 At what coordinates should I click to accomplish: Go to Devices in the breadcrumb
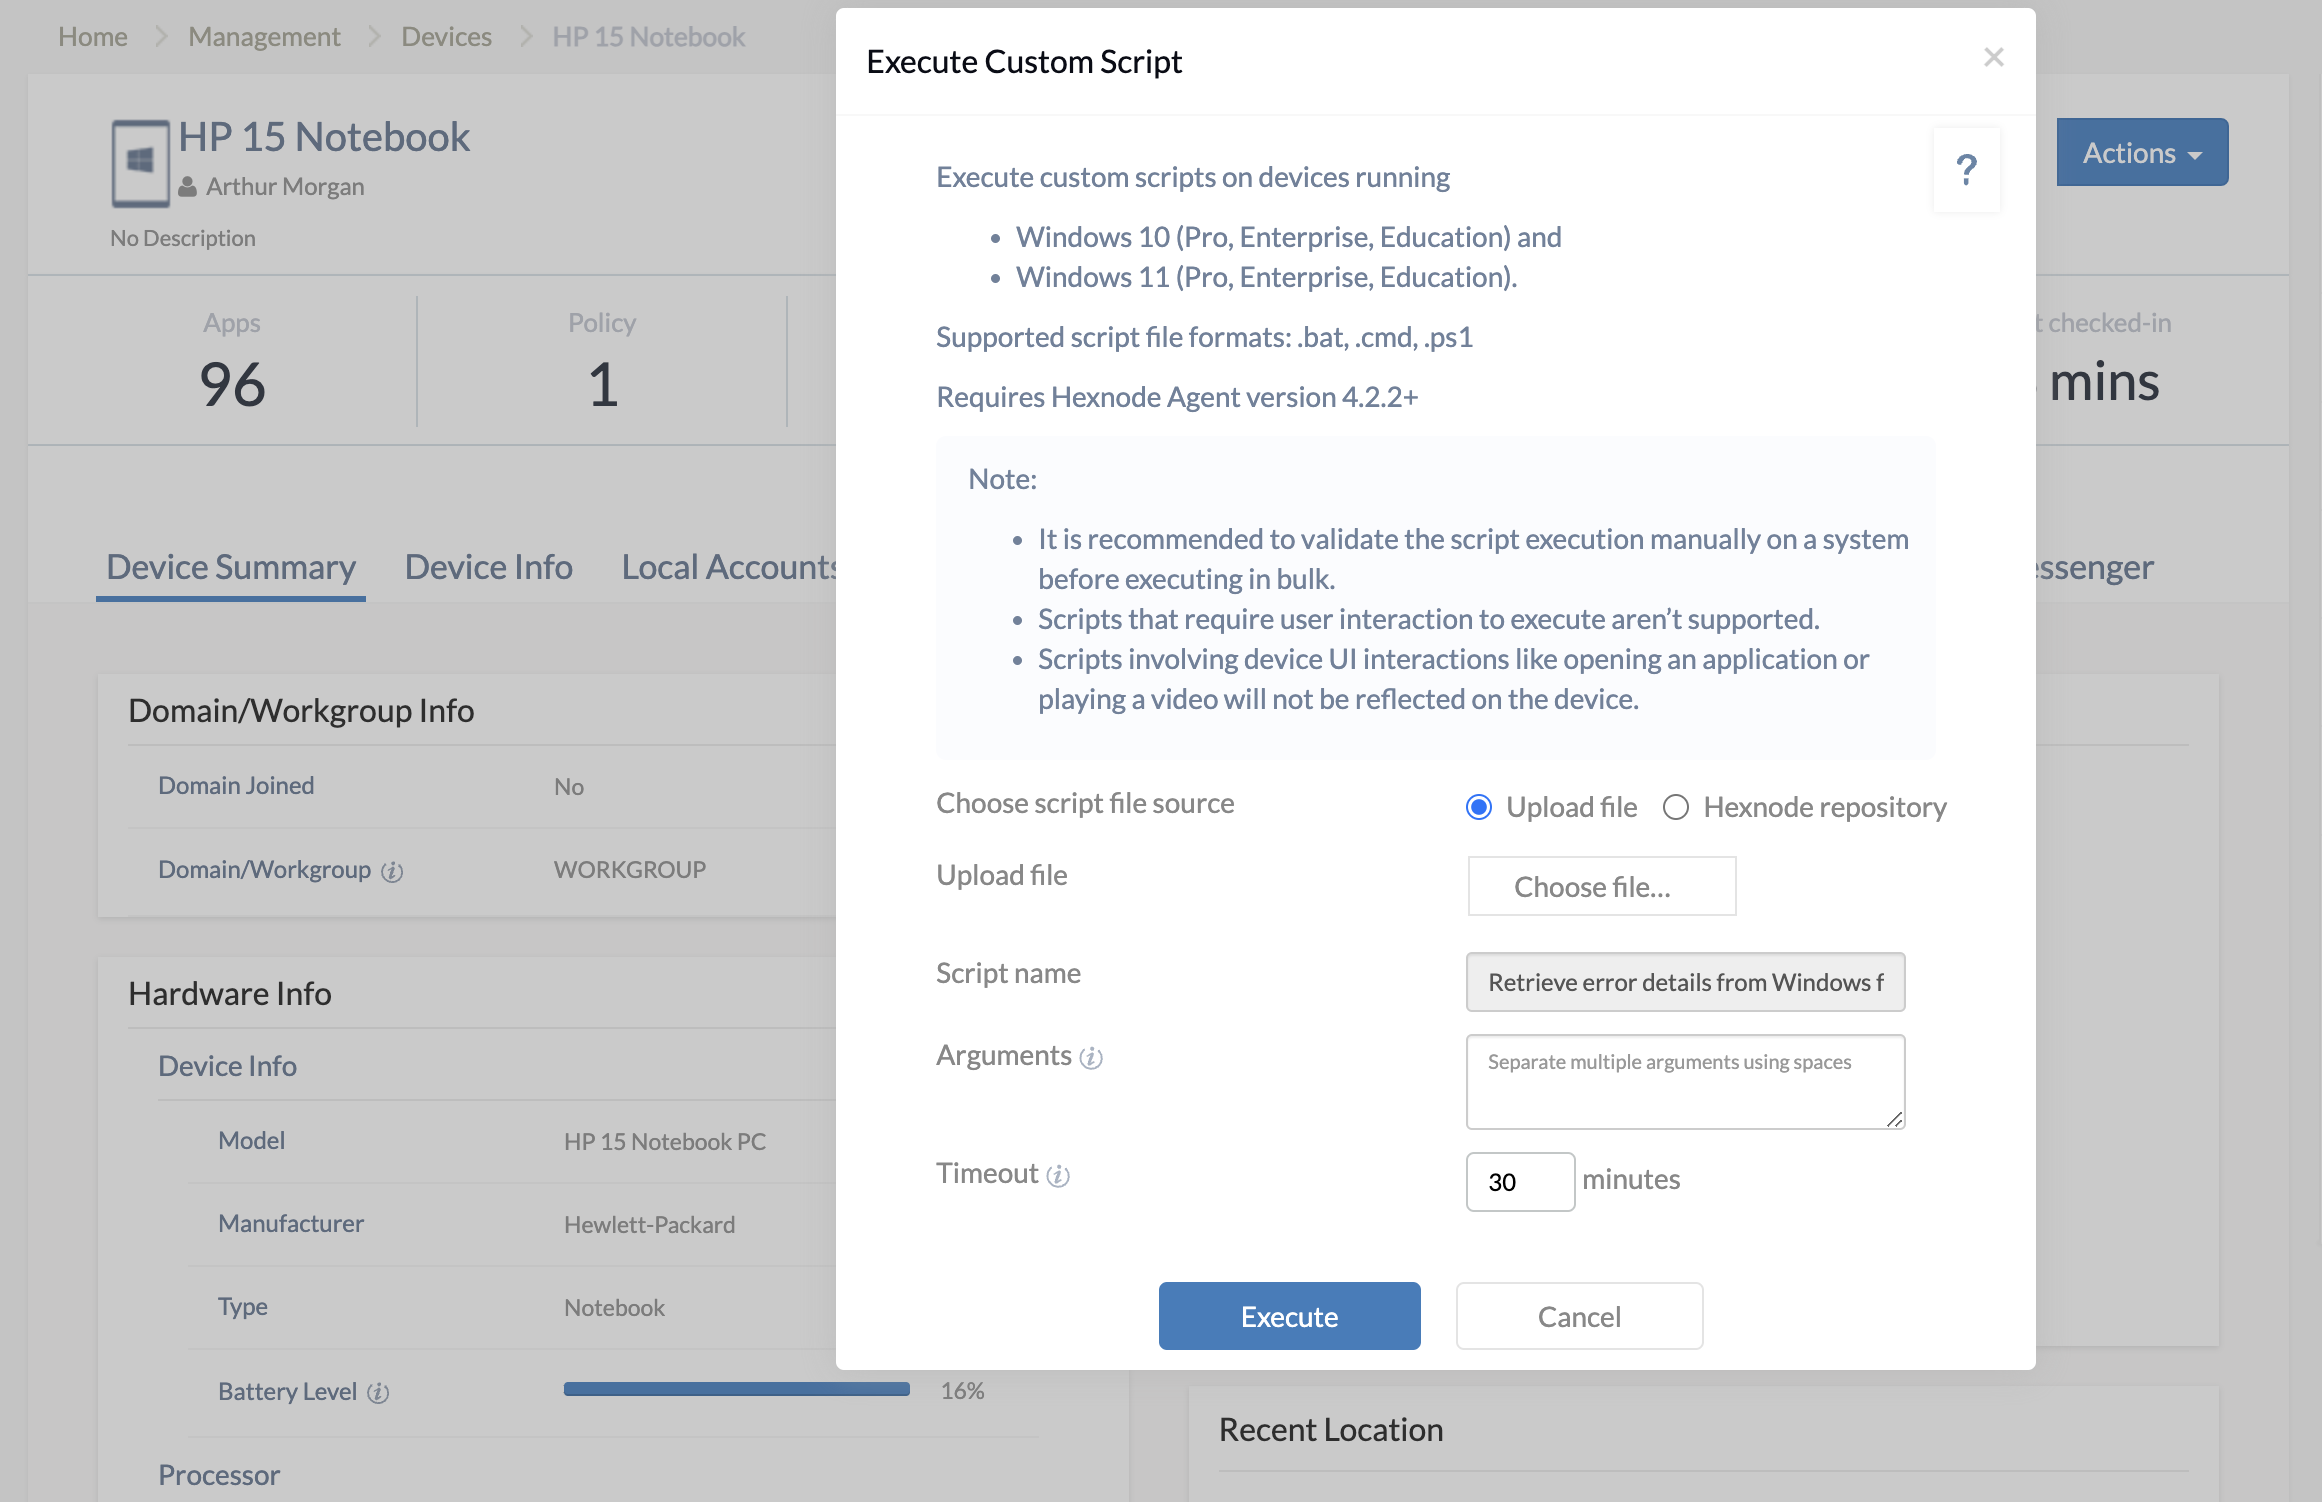click(446, 37)
